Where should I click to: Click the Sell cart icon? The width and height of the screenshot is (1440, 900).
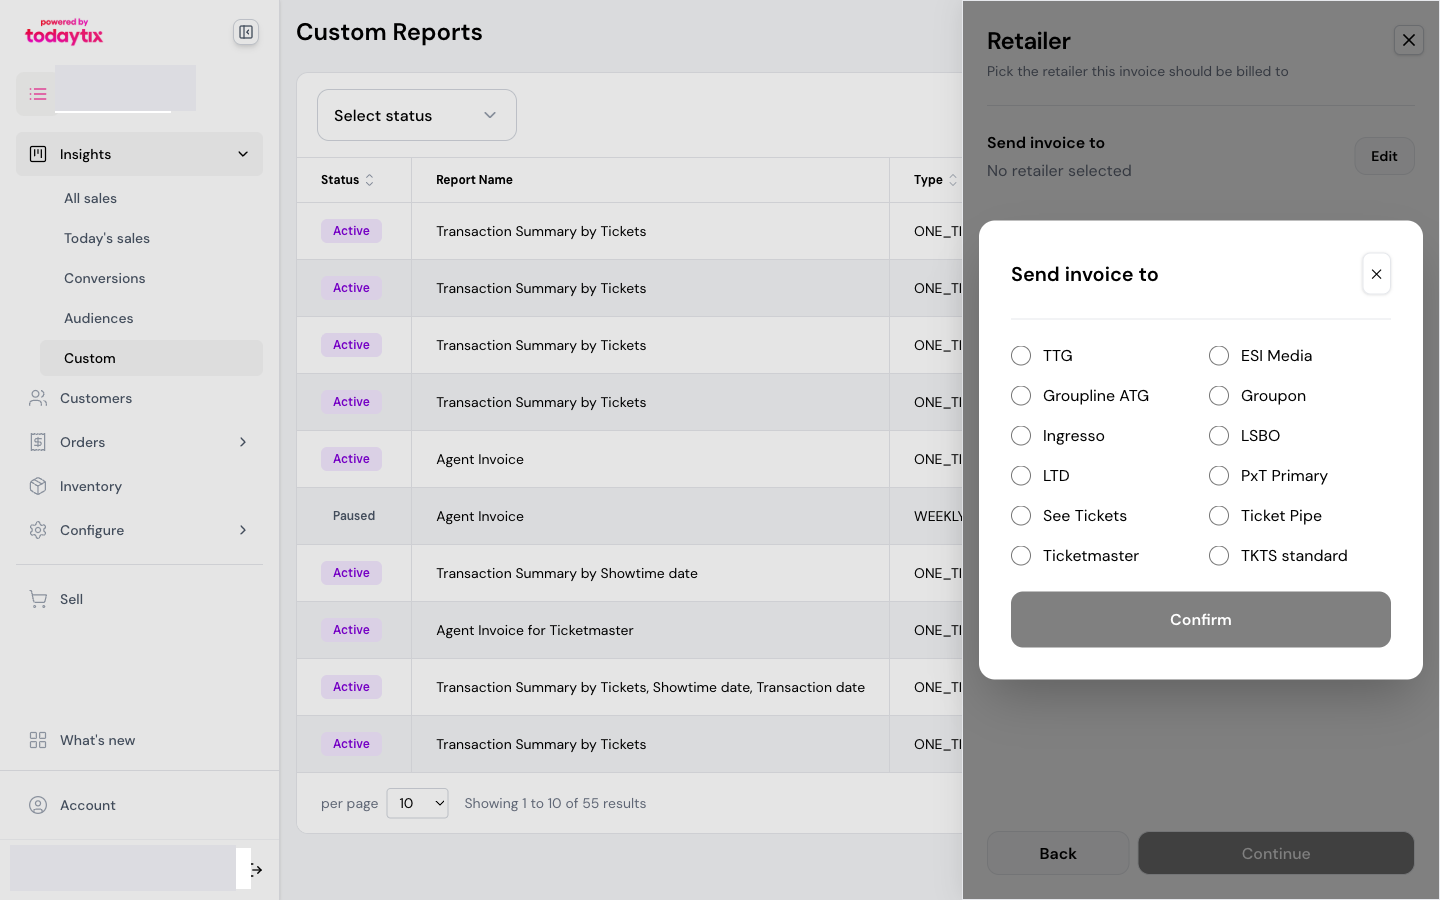38,599
